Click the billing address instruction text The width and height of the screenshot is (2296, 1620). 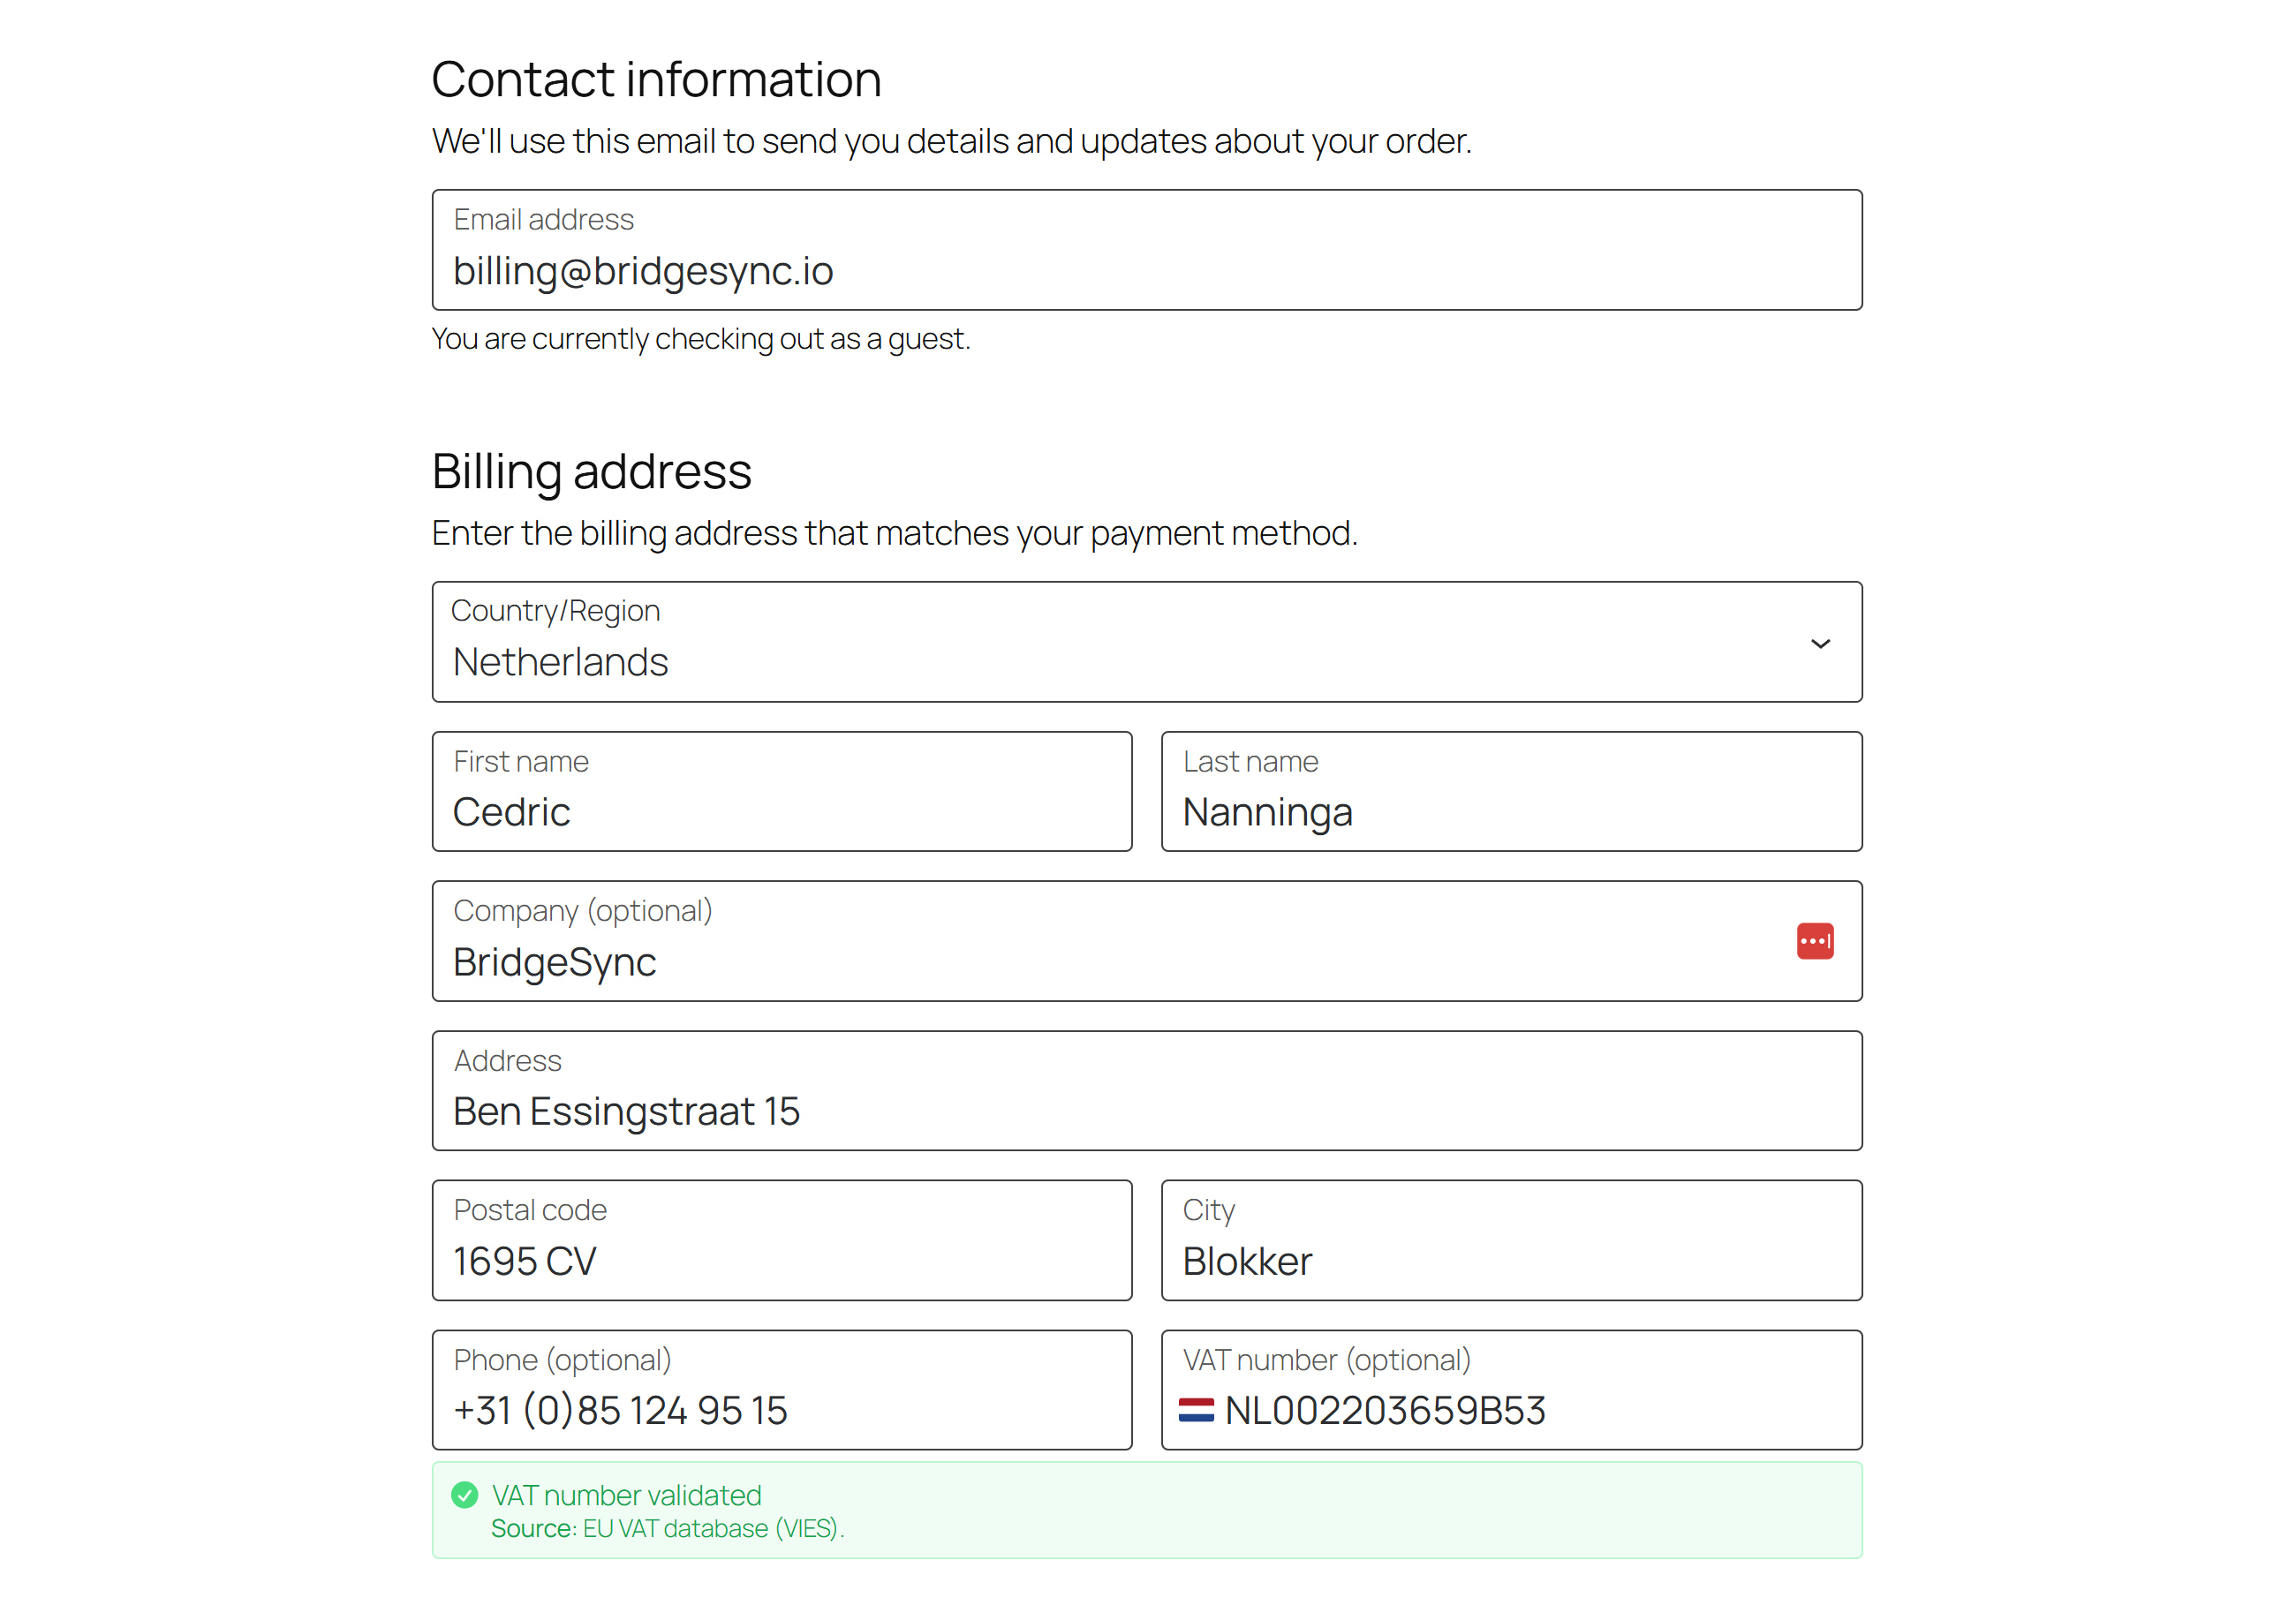tap(894, 534)
